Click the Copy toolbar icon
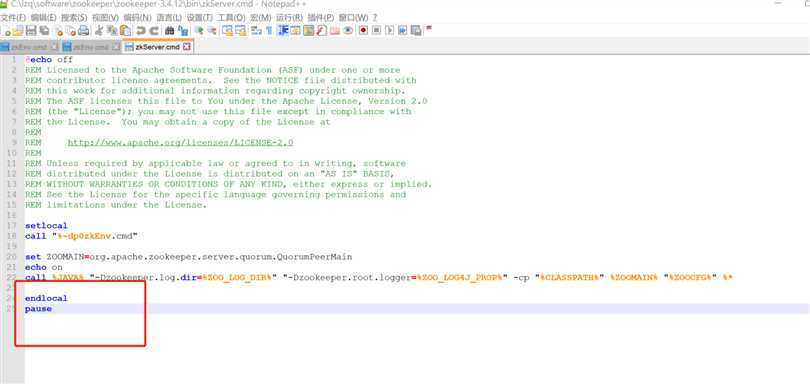The height and width of the screenshot is (384, 810). (x=112, y=30)
